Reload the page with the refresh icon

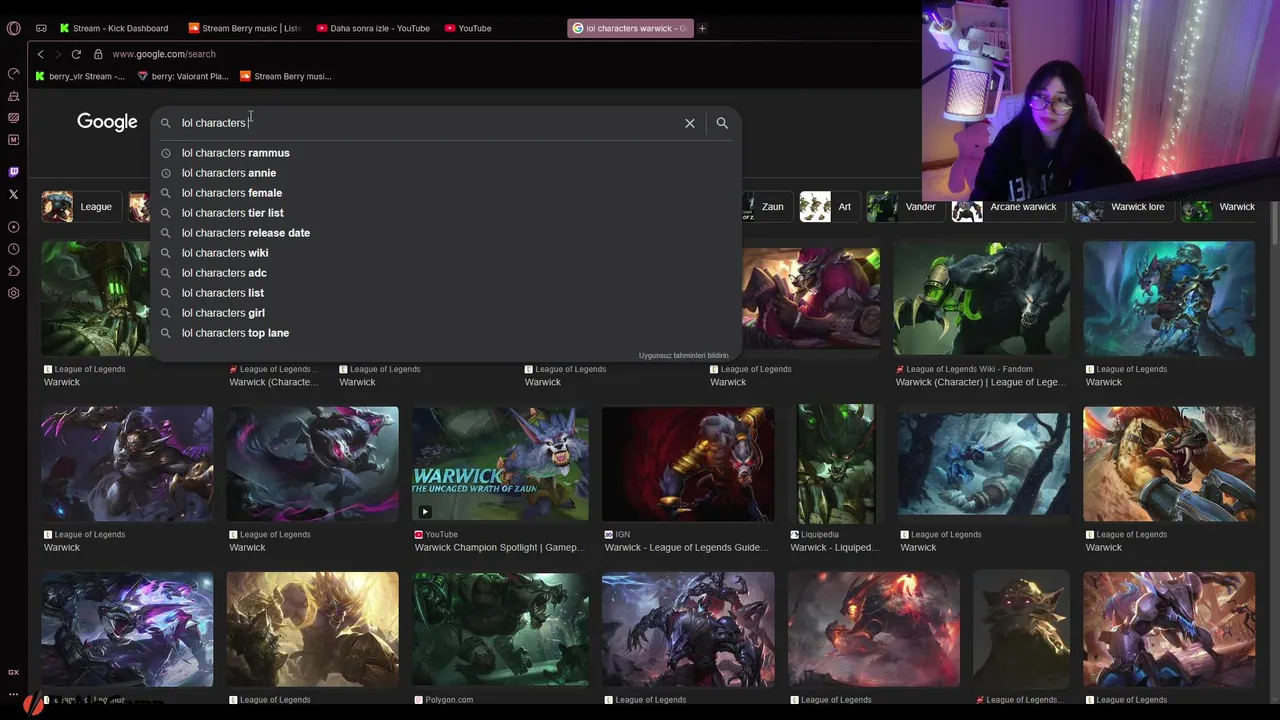click(76, 54)
